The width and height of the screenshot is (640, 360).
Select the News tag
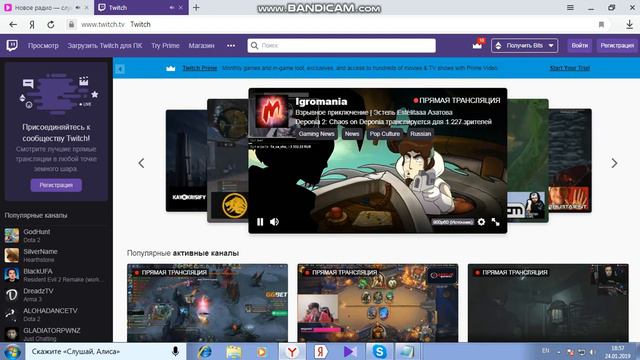352,134
